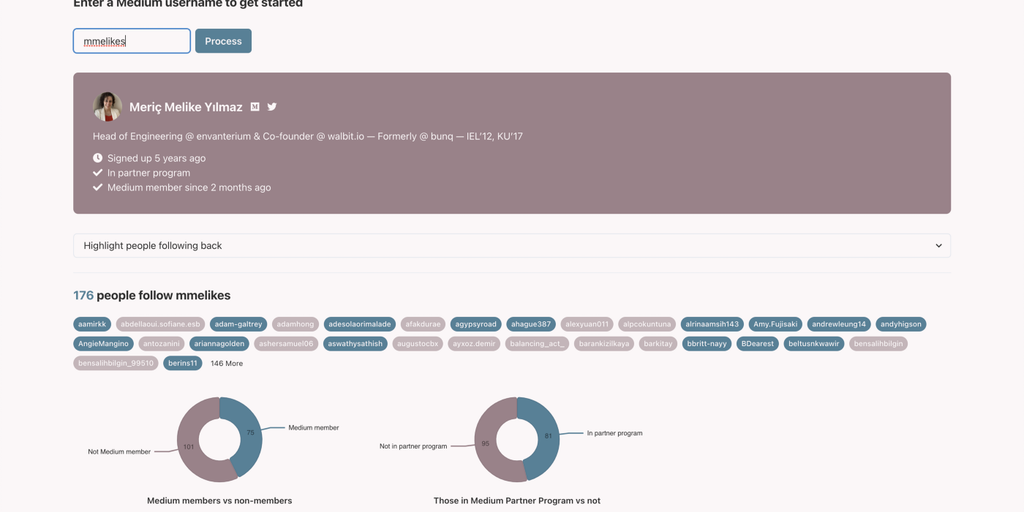Image resolution: width=1024 pixels, height=512 pixels.
Task: Click the Process button
Action: click(223, 40)
